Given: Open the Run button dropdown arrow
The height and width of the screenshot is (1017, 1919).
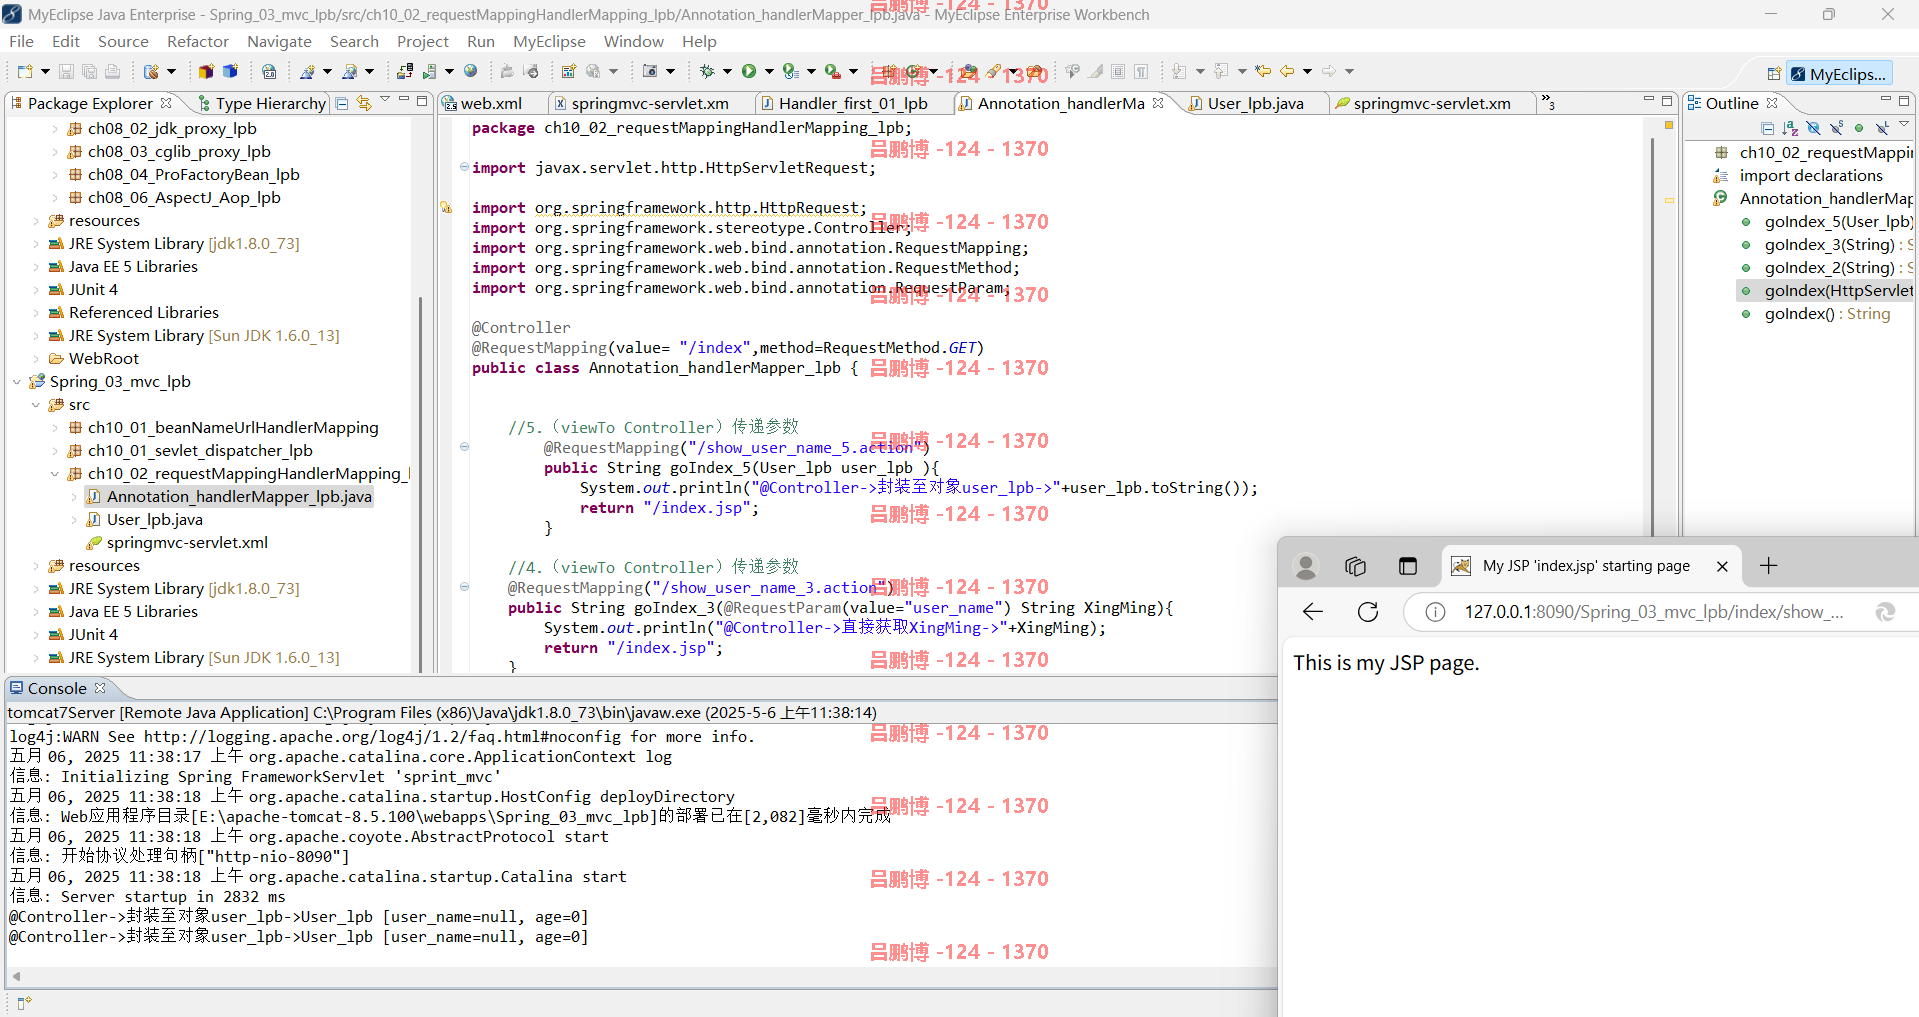Looking at the screenshot, I should [769, 71].
